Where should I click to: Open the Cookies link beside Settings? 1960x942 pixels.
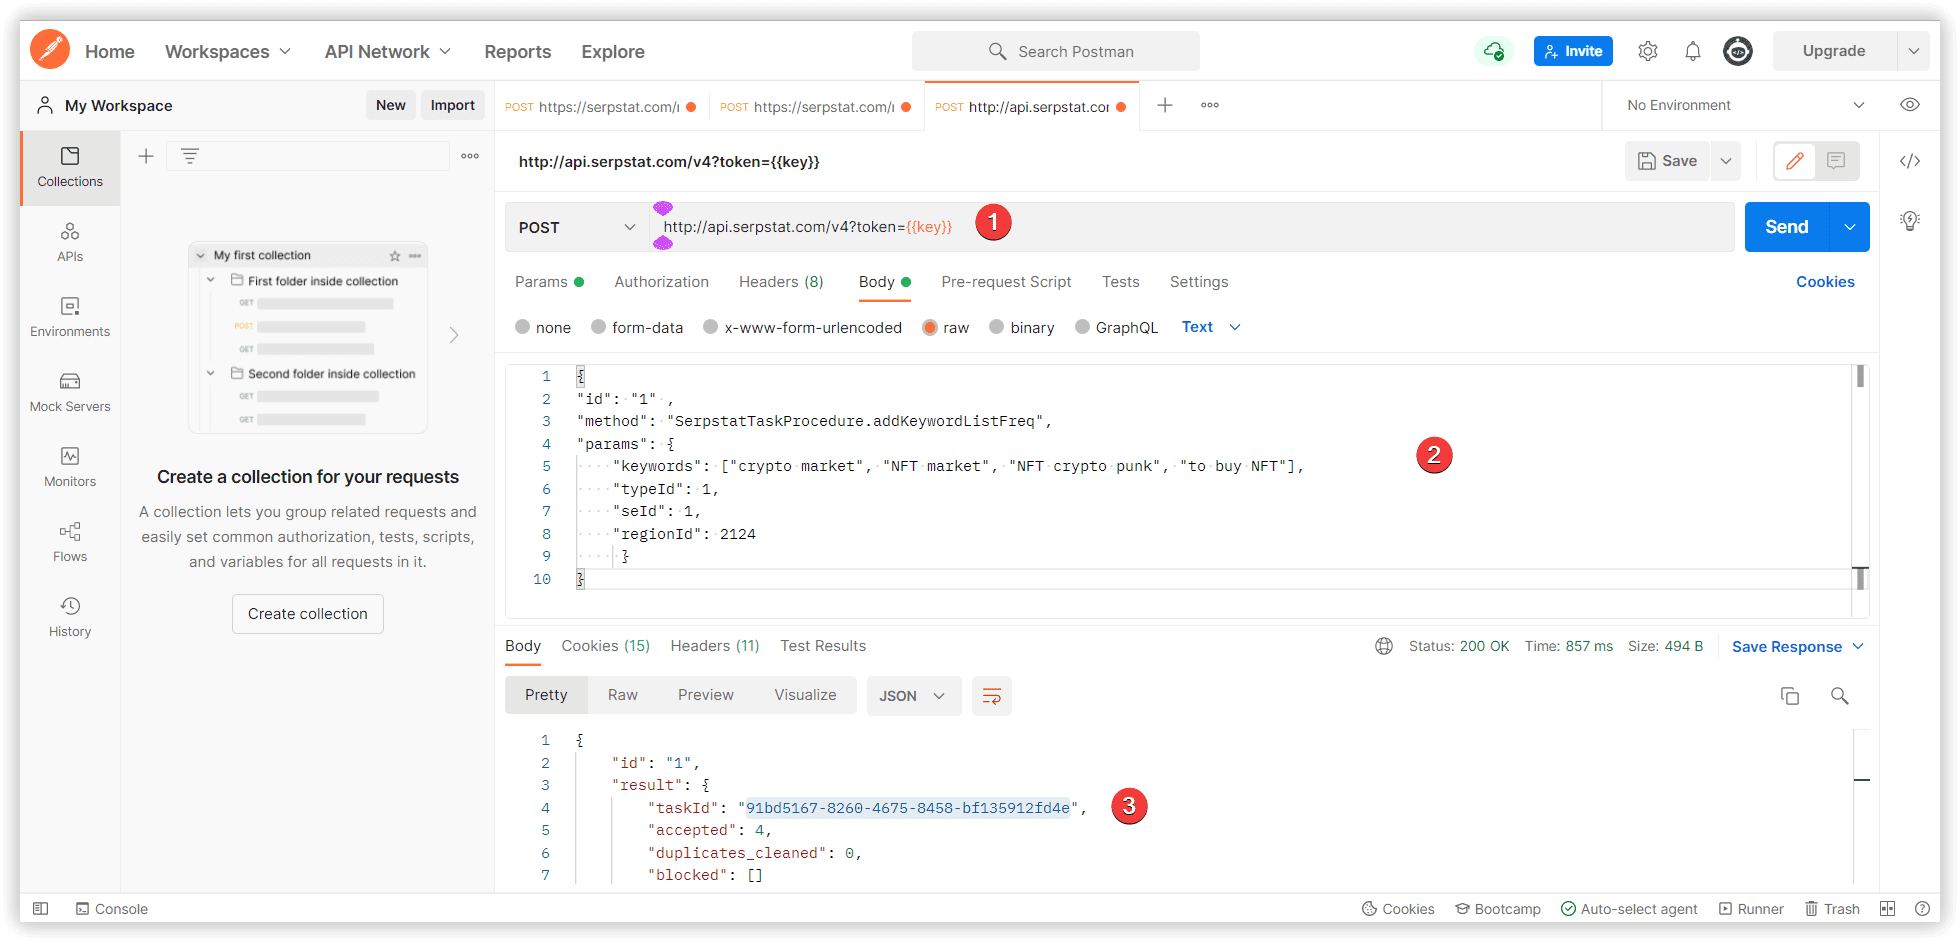pyautogui.click(x=1825, y=282)
